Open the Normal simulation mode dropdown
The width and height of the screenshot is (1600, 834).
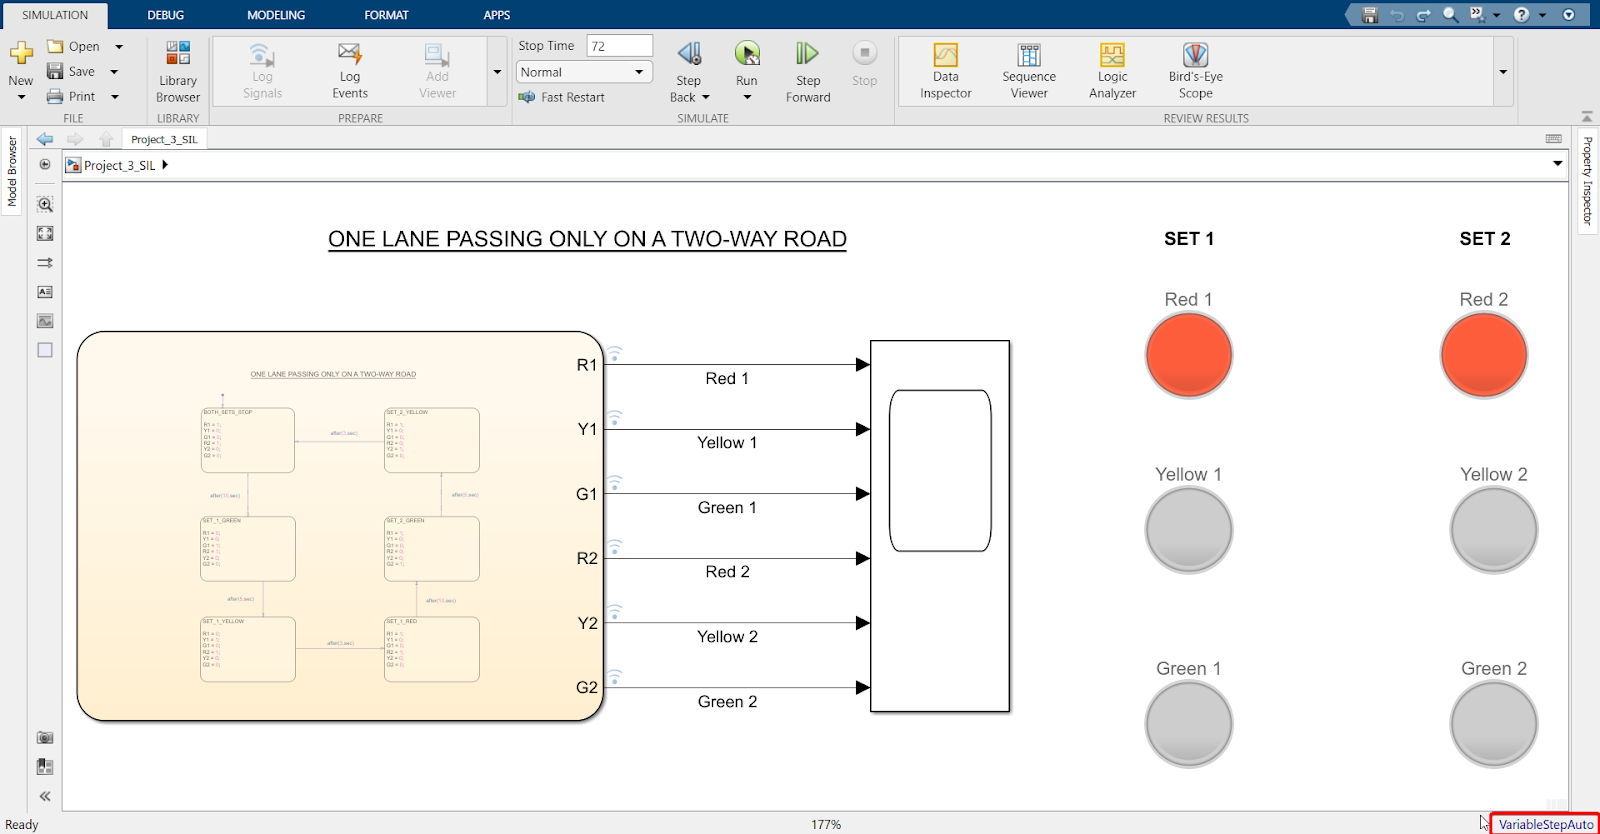584,72
